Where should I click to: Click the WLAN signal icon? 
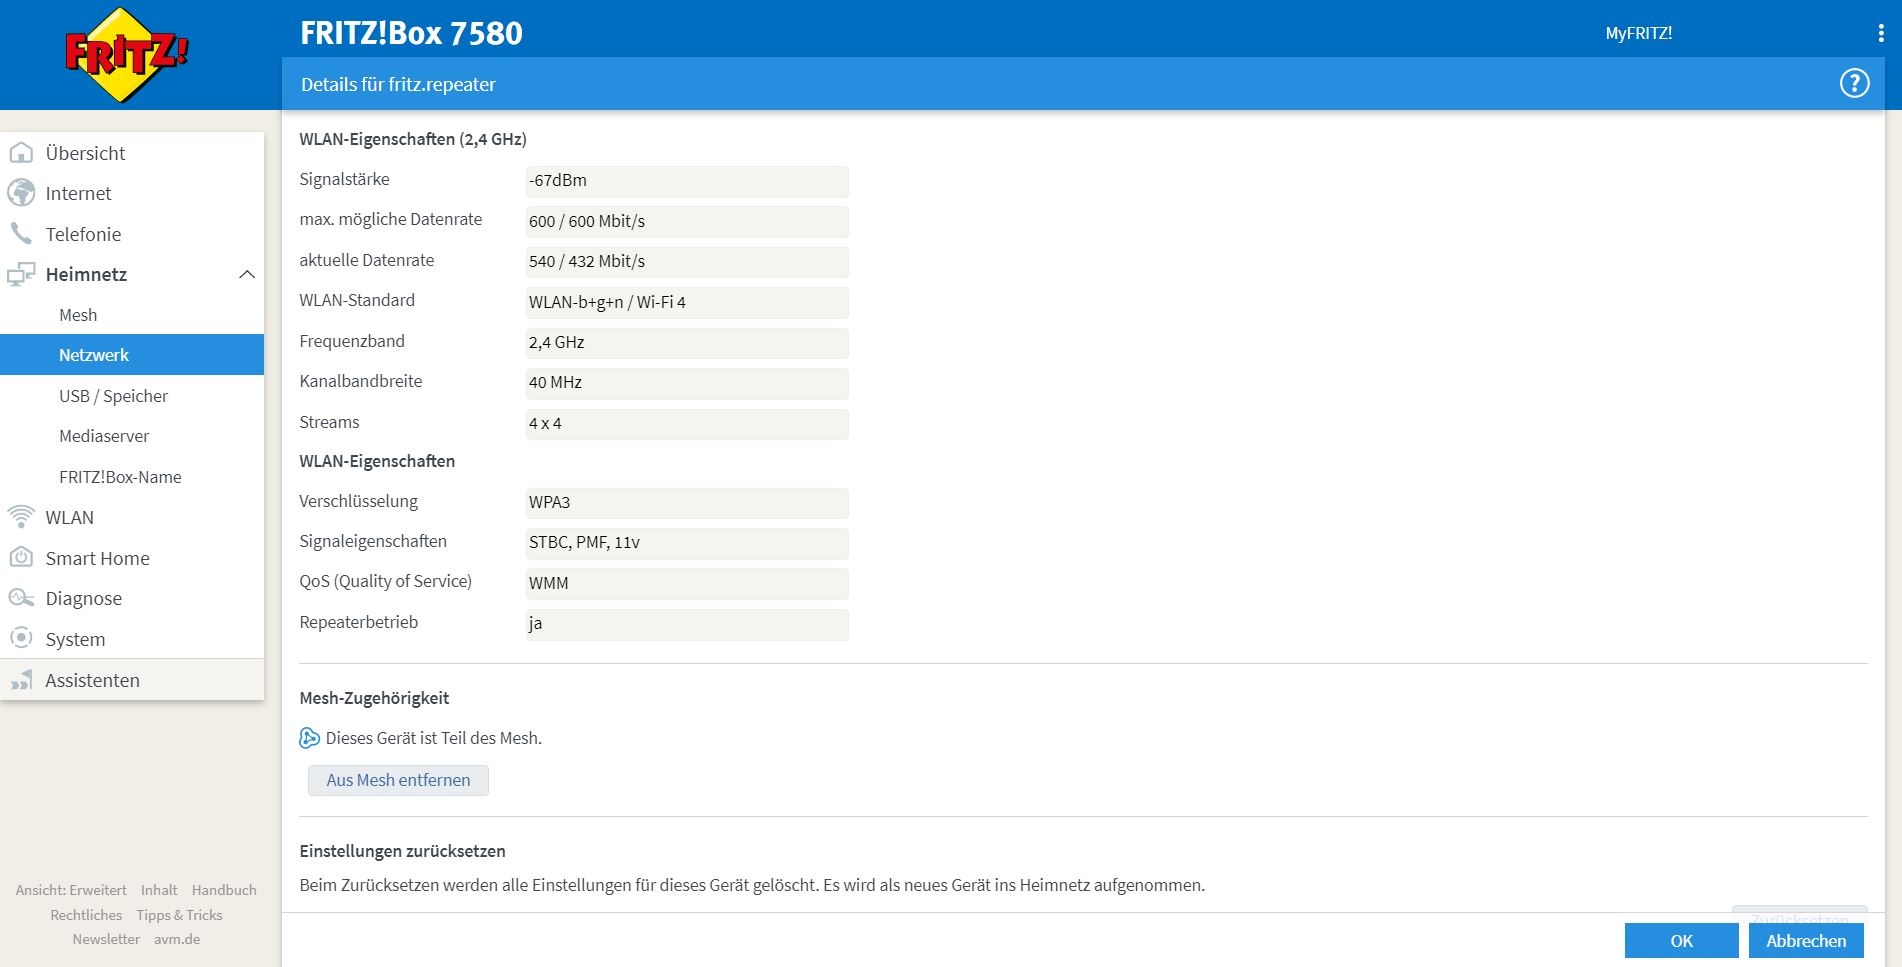pyautogui.click(x=21, y=517)
